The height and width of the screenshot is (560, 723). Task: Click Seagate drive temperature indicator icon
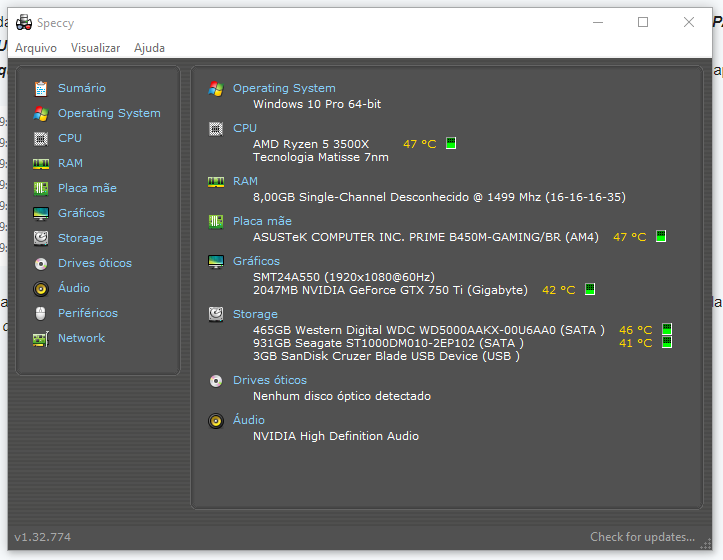(x=667, y=342)
